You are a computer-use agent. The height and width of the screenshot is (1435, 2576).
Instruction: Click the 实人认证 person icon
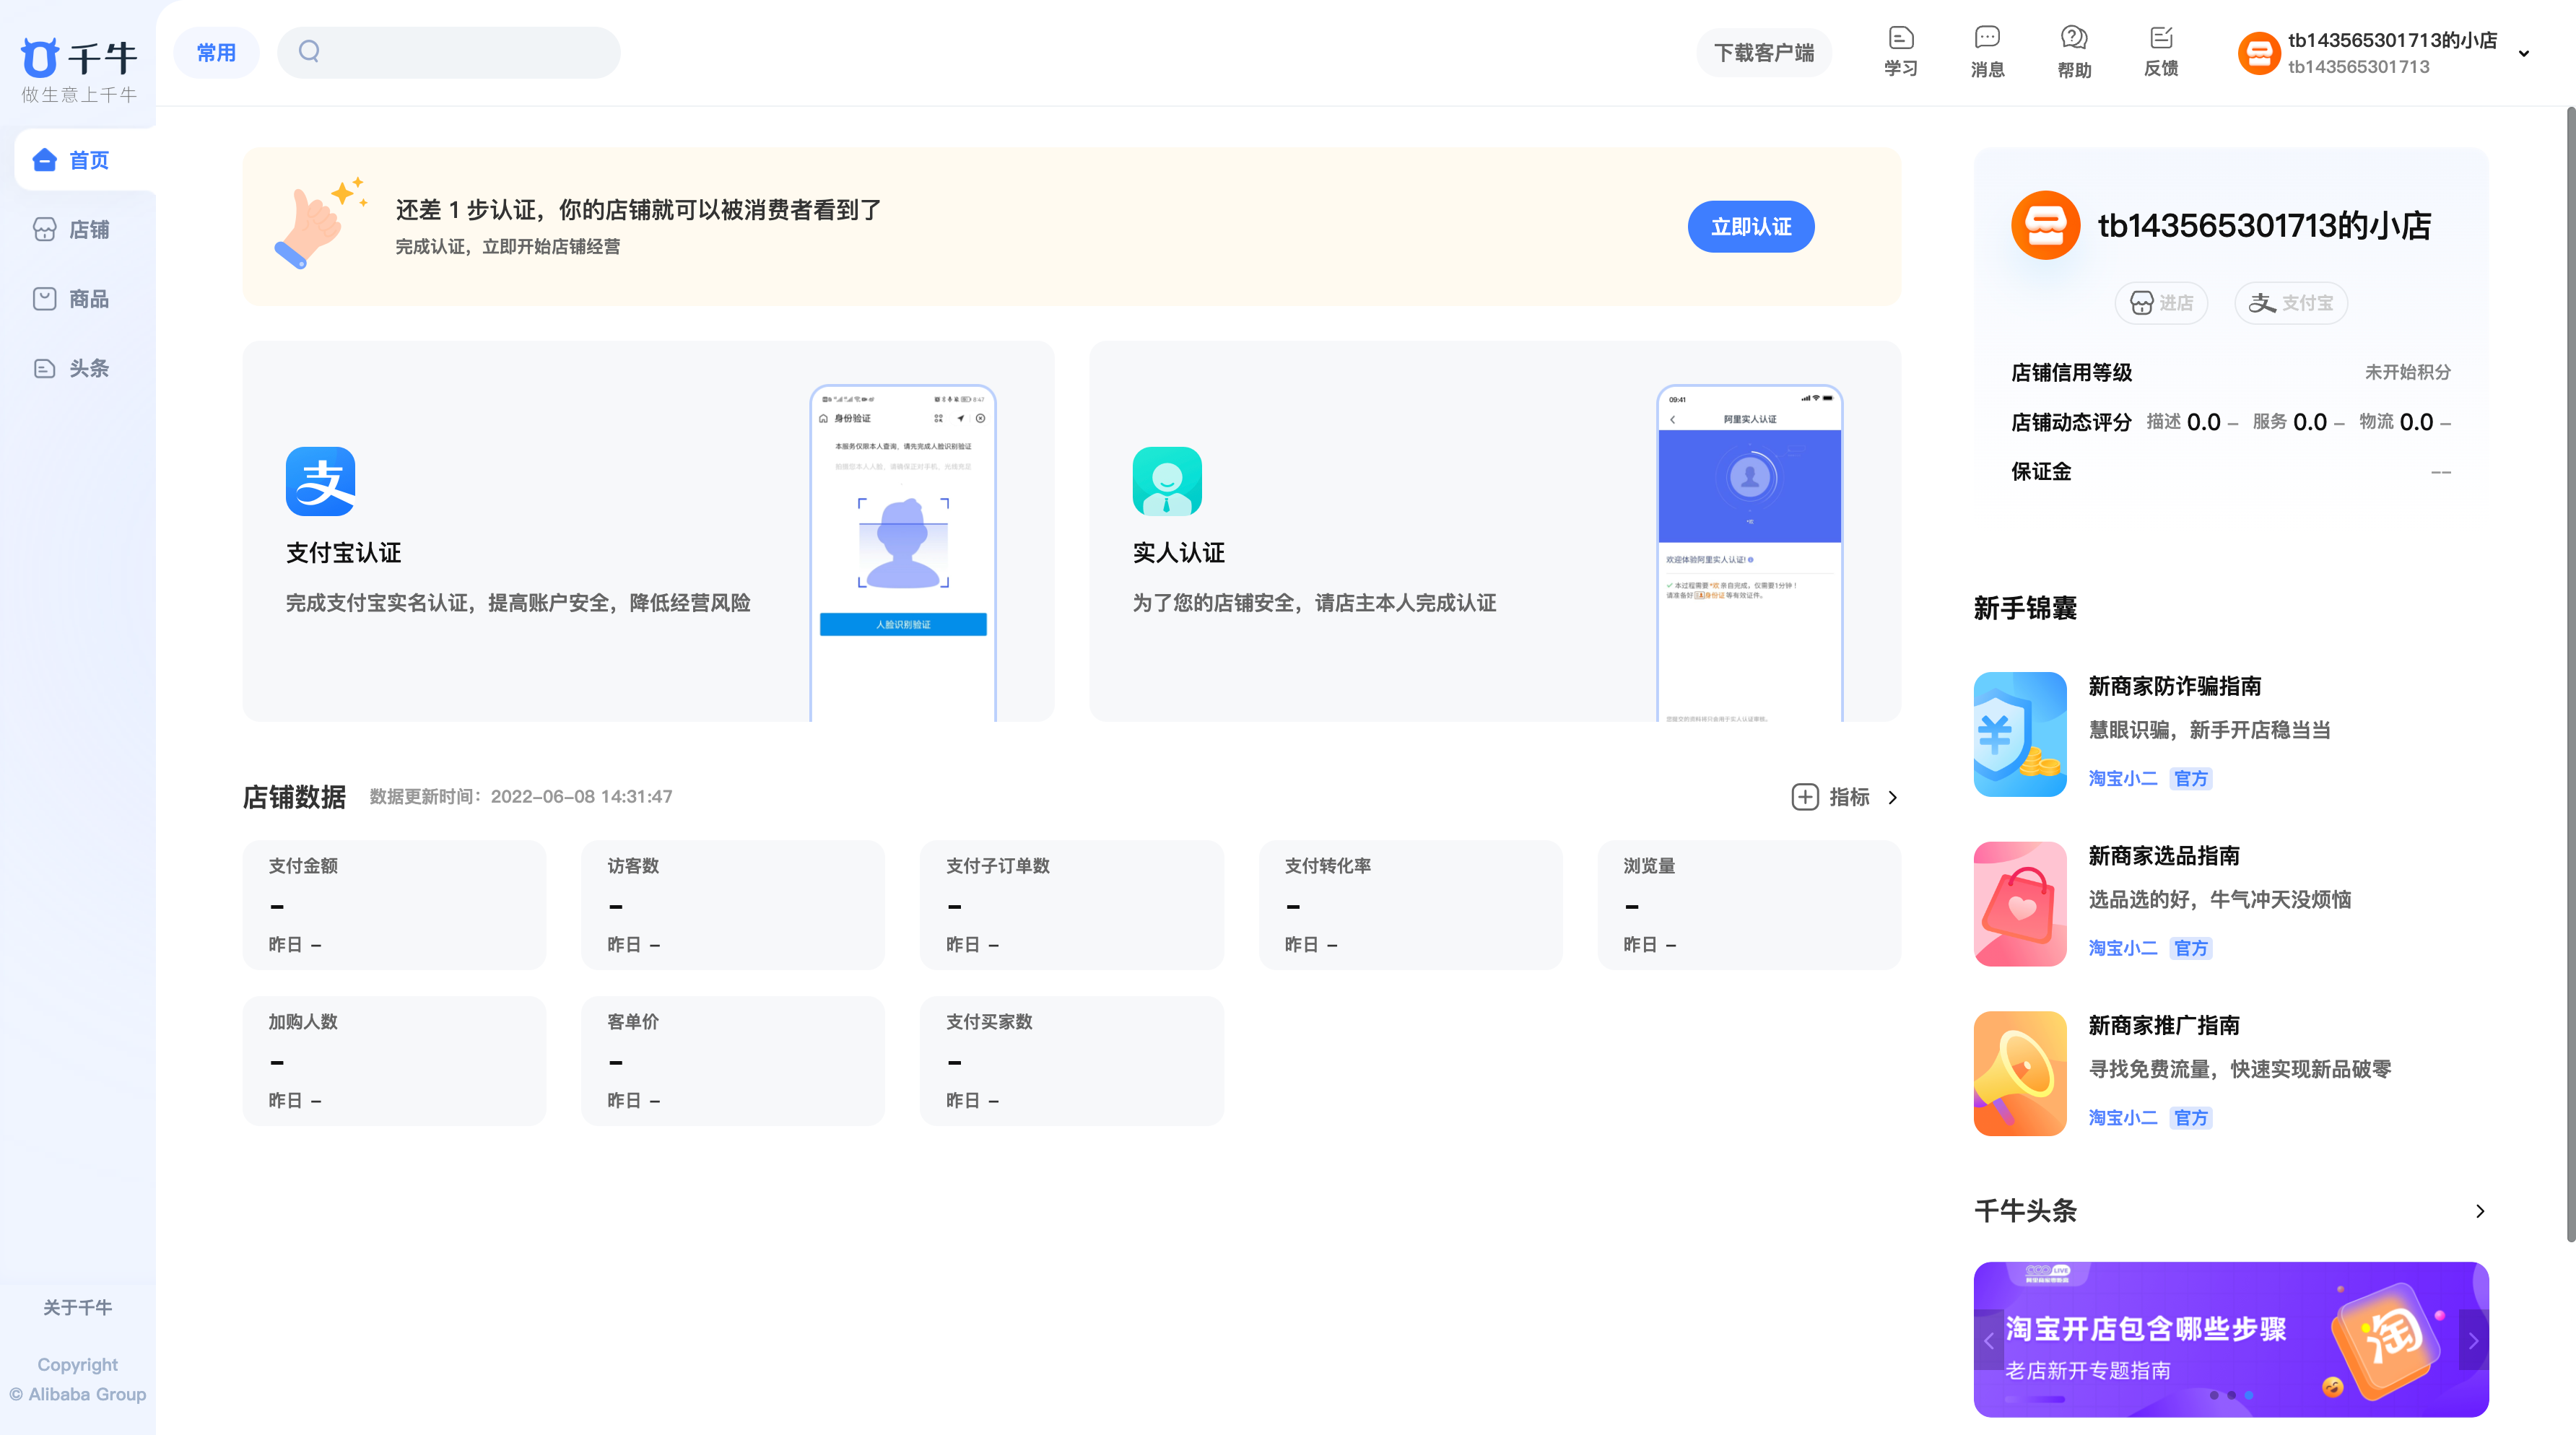[x=1167, y=481]
